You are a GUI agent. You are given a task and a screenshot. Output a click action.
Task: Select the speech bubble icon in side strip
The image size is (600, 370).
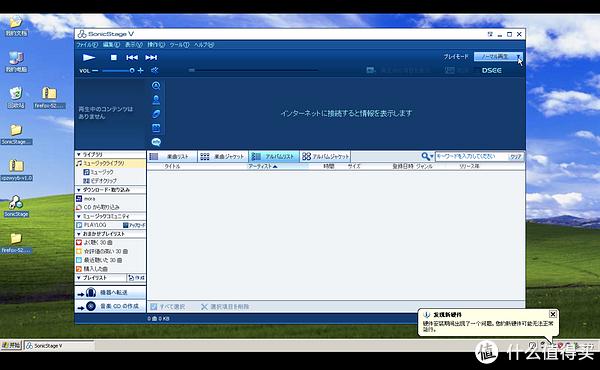[x=156, y=142]
